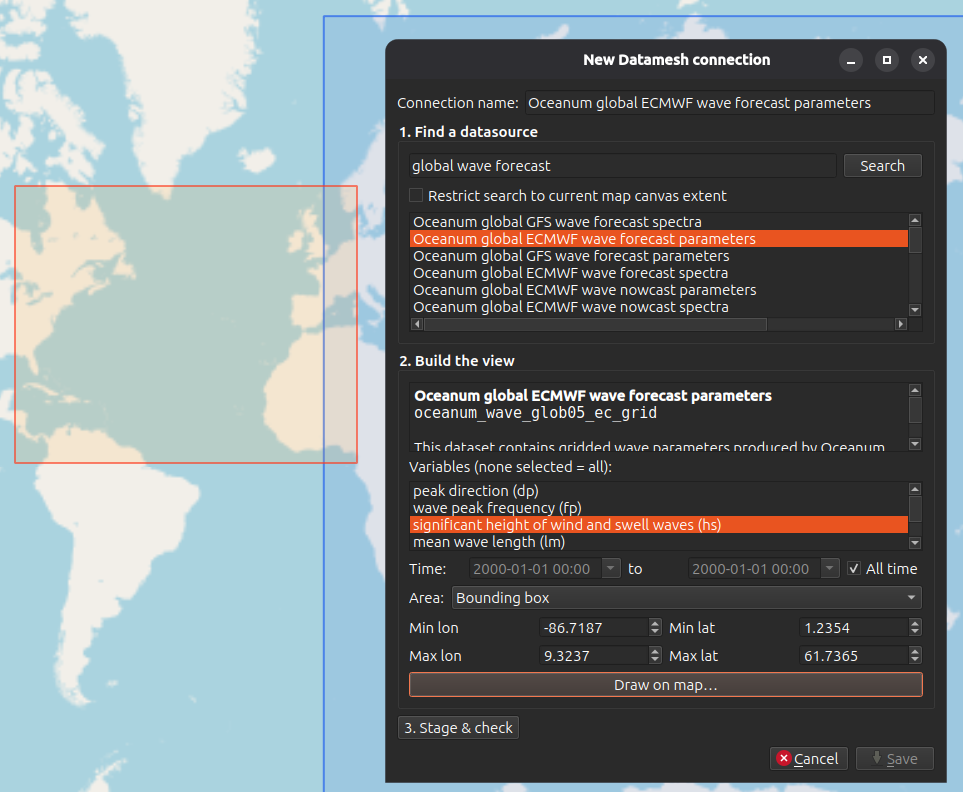This screenshot has width=963, height=792.
Task: Click the variables list vertical scrollbar thumb
Action: [915, 509]
